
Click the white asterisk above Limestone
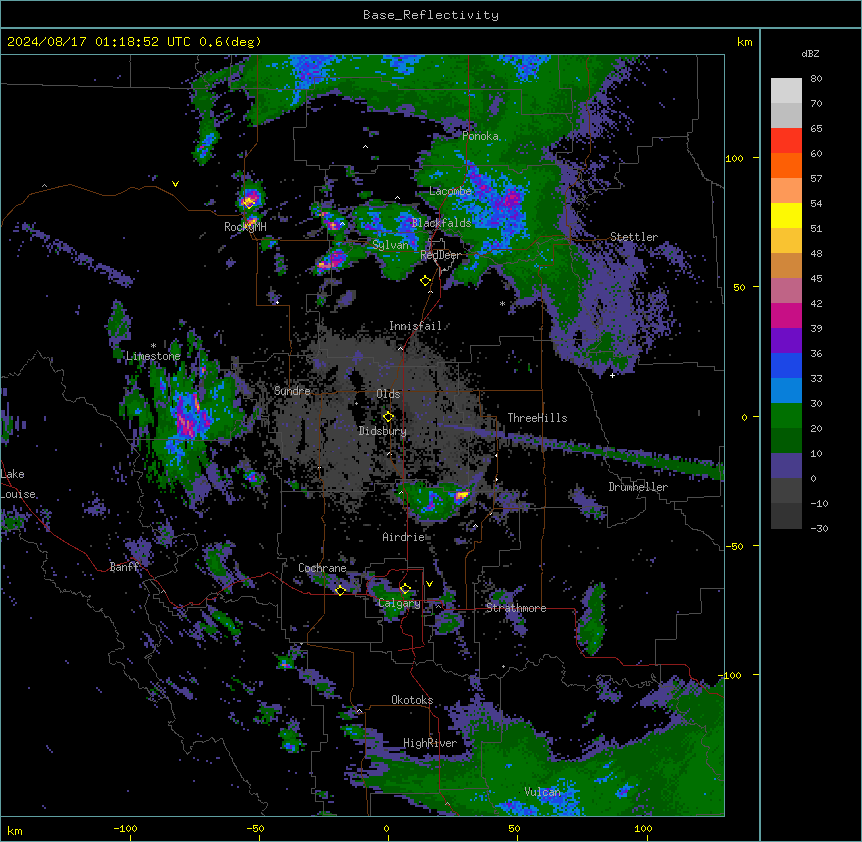coord(153,346)
